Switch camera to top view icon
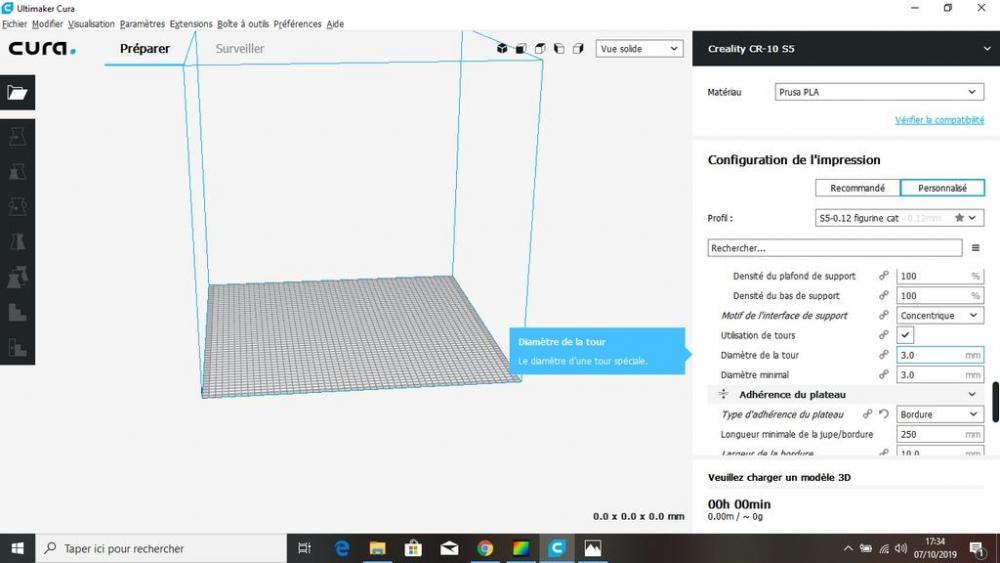Viewport: 1000px width, 563px height. 540,48
